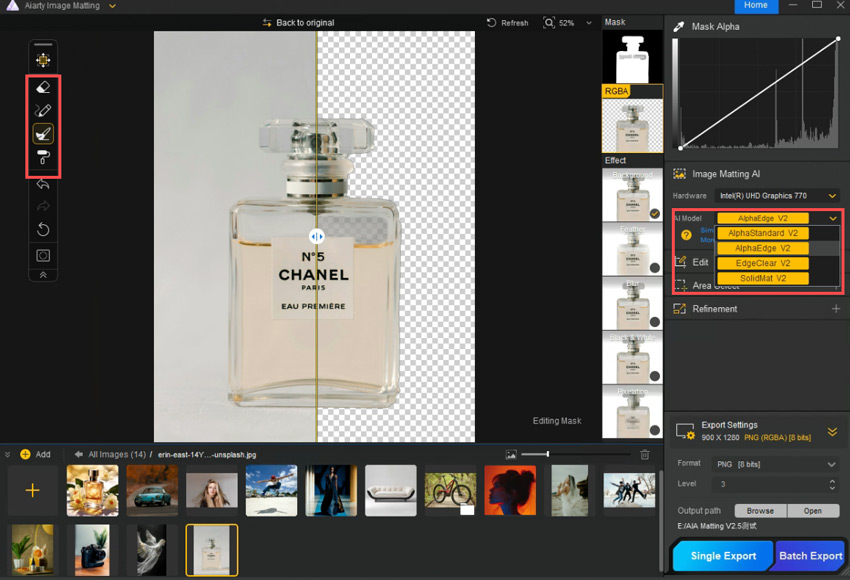This screenshot has height=580, width=850.
Task: Select the Mask preview thumbnail
Action: point(632,57)
